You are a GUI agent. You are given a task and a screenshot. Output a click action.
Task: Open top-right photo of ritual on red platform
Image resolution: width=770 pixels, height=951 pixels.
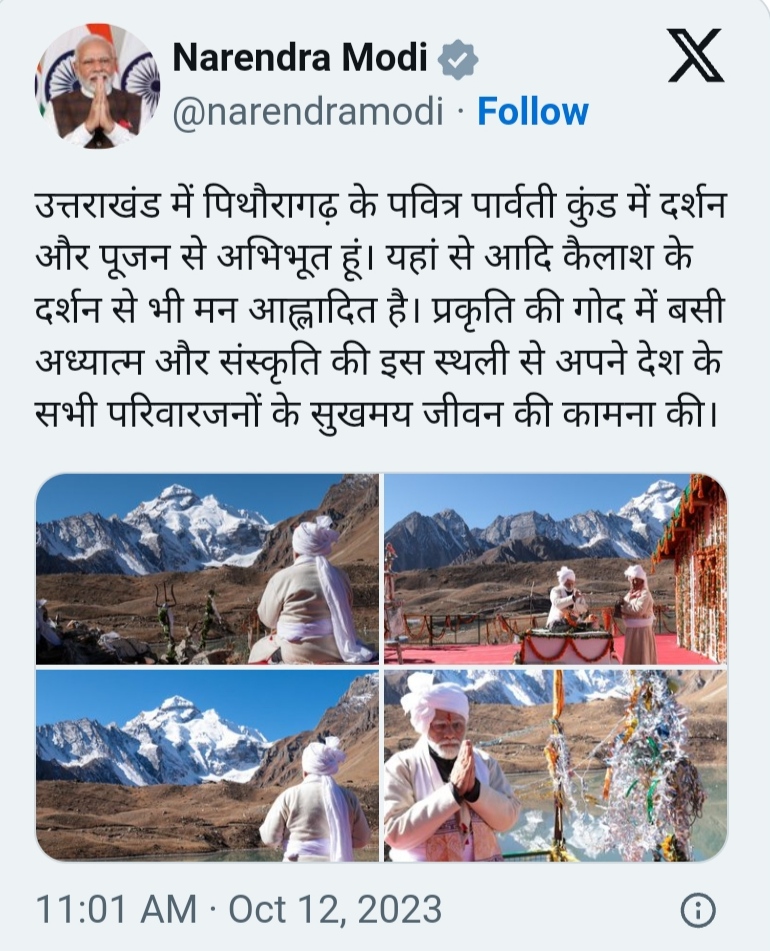pyautogui.click(x=556, y=569)
